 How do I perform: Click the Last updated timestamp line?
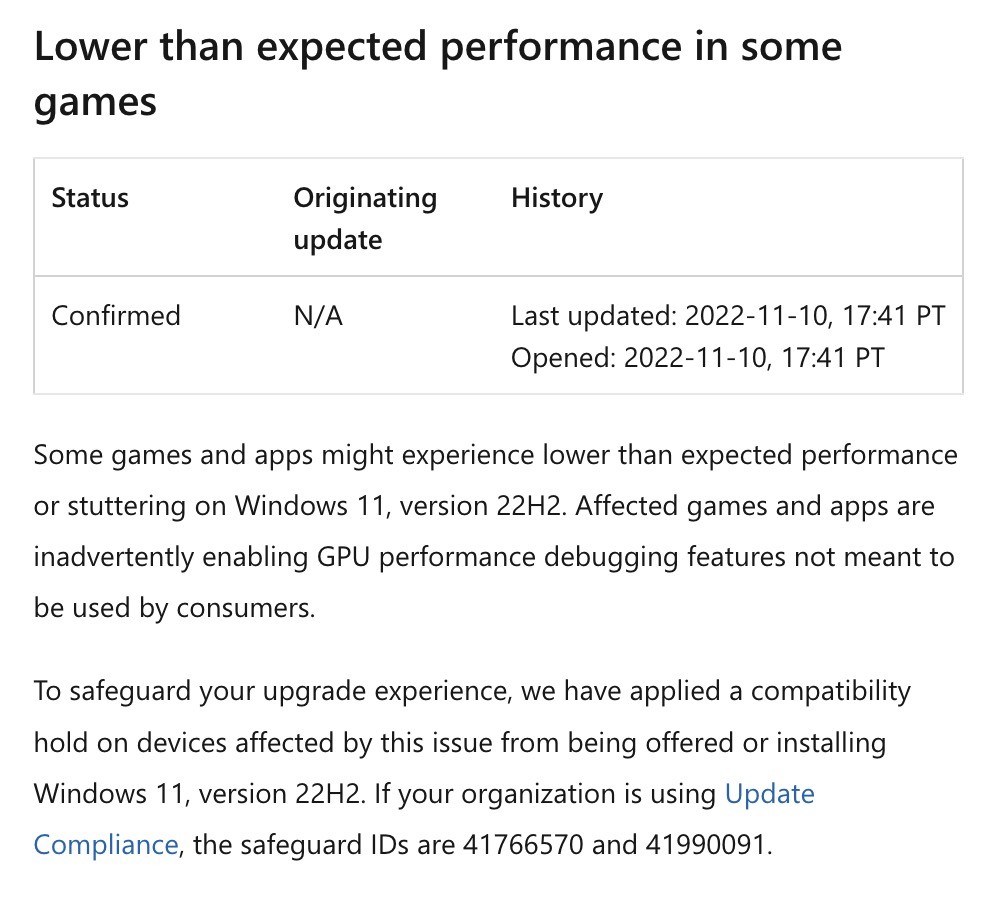(728, 316)
